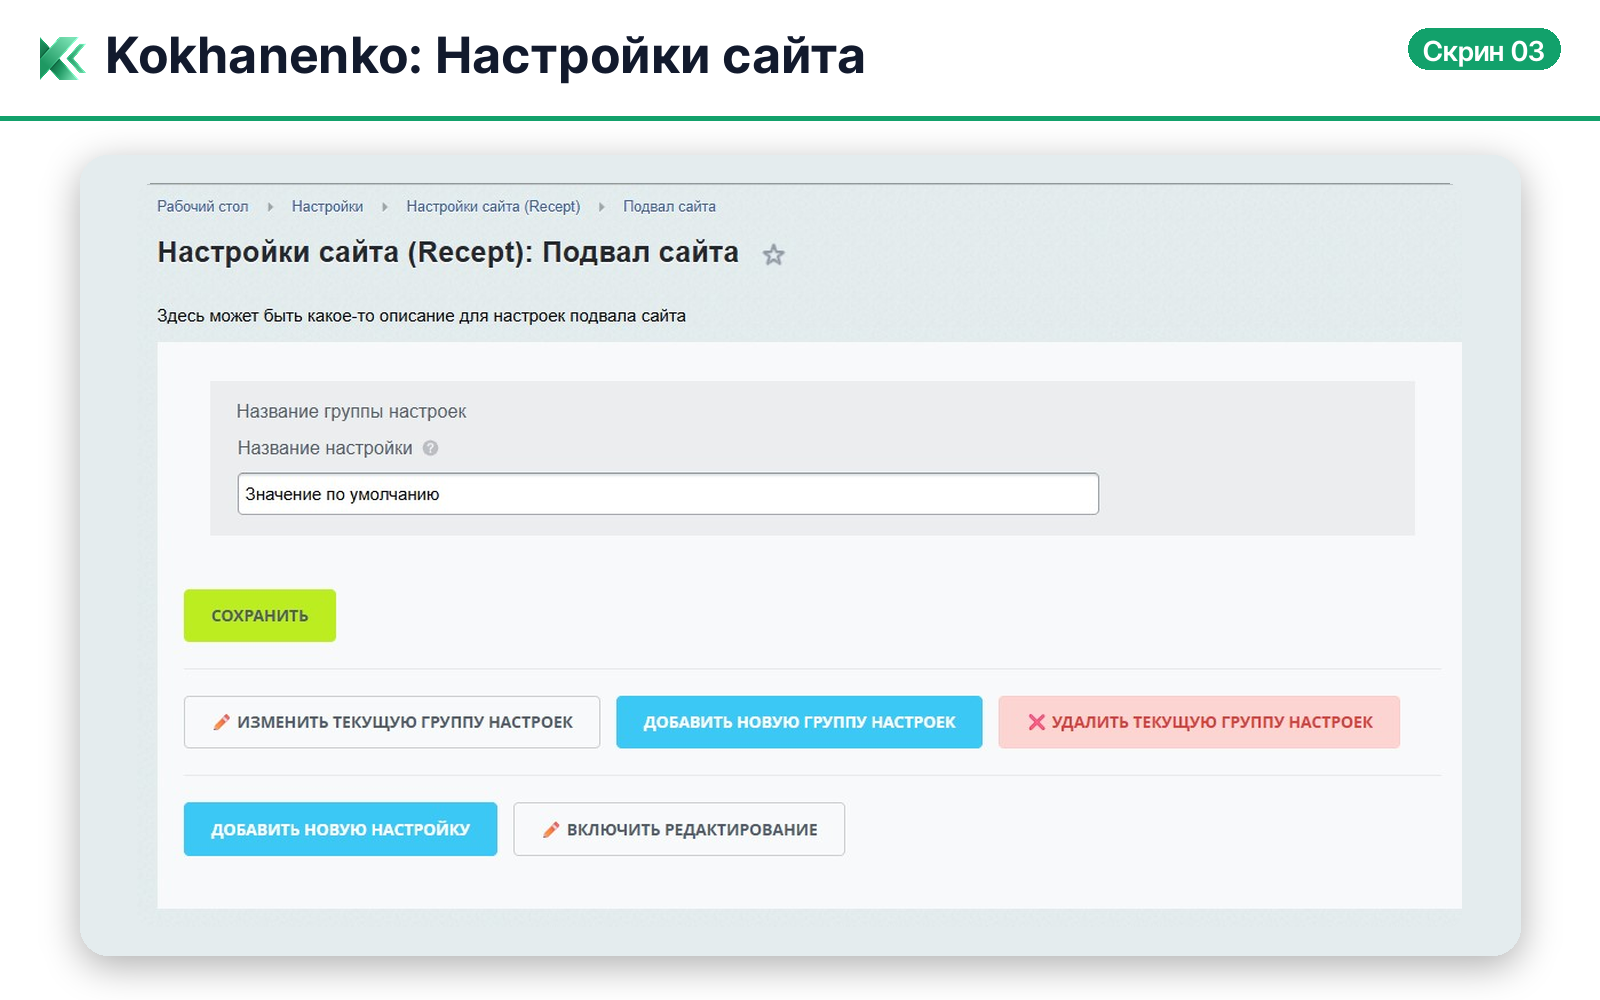The height and width of the screenshot is (1000, 1600).
Task: Click breadcrumb arrow after Настройки
Action: (x=384, y=207)
